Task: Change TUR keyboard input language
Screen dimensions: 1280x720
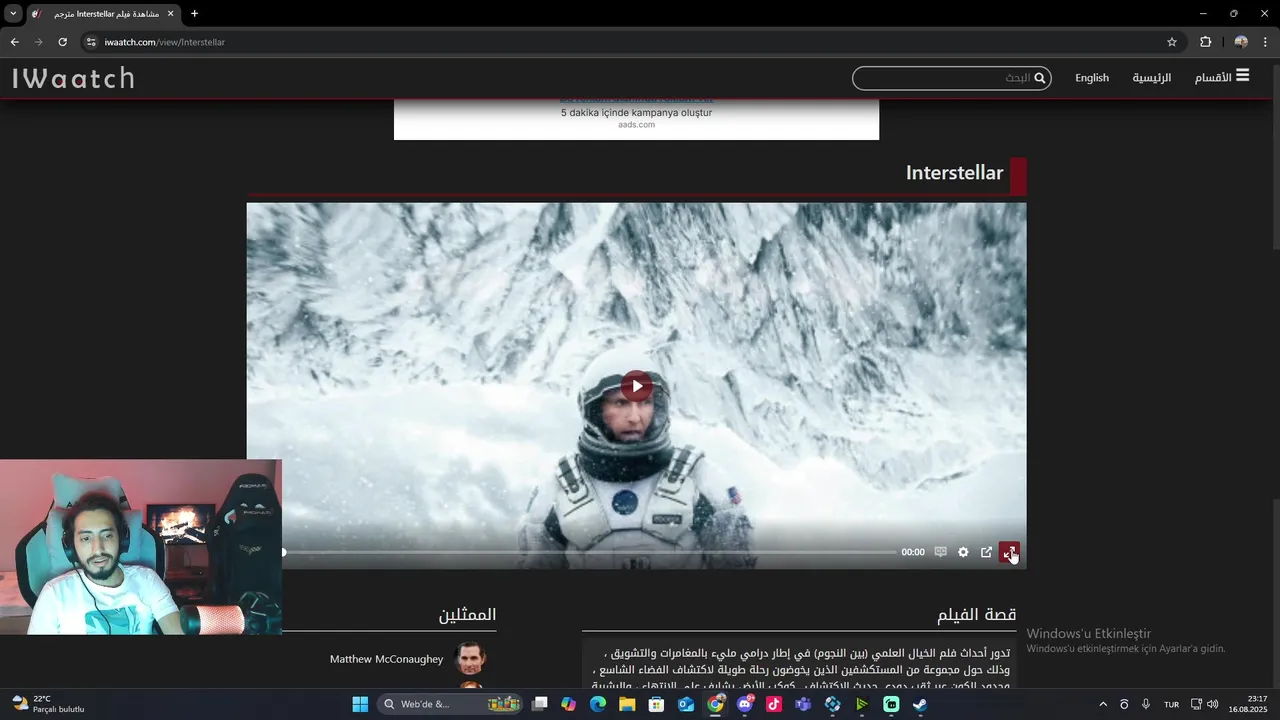Action: [x=1171, y=704]
